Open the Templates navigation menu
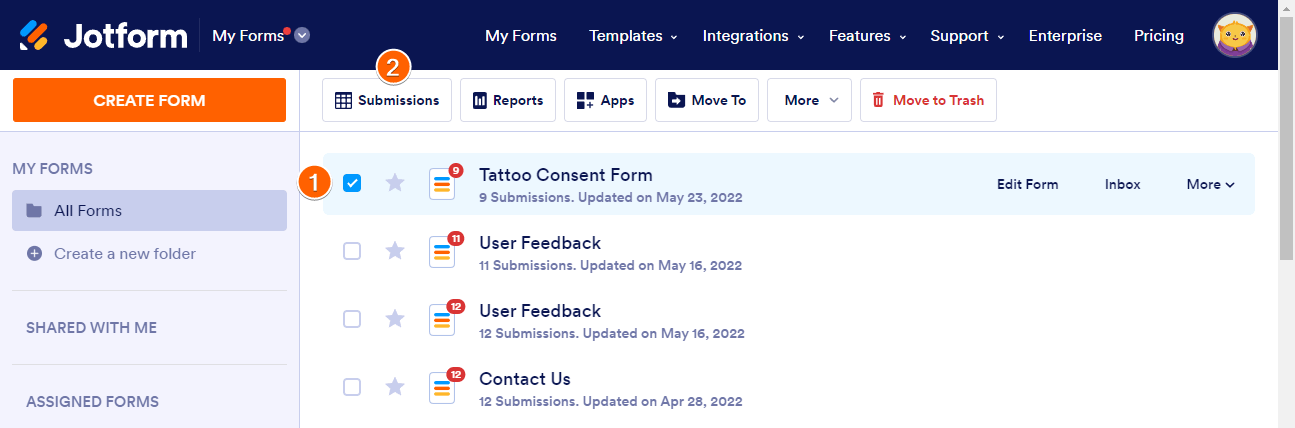Viewport: 1295px width, 428px height. coord(633,36)
